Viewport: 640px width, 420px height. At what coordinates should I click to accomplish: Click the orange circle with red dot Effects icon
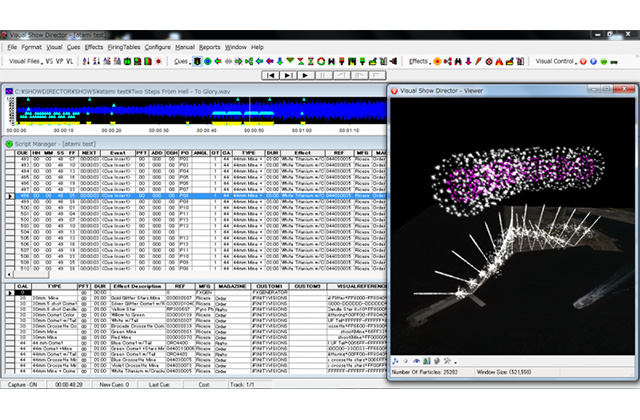[x=438, y=61]
